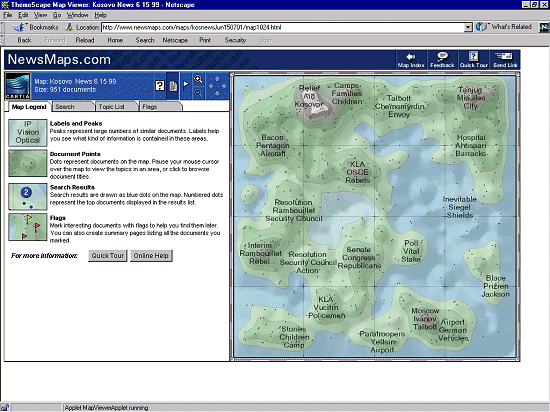The height and width of the screenshot is (412, 550).
Task: Click the pan direction arrows icon
Action: click(x=217, y=86)
